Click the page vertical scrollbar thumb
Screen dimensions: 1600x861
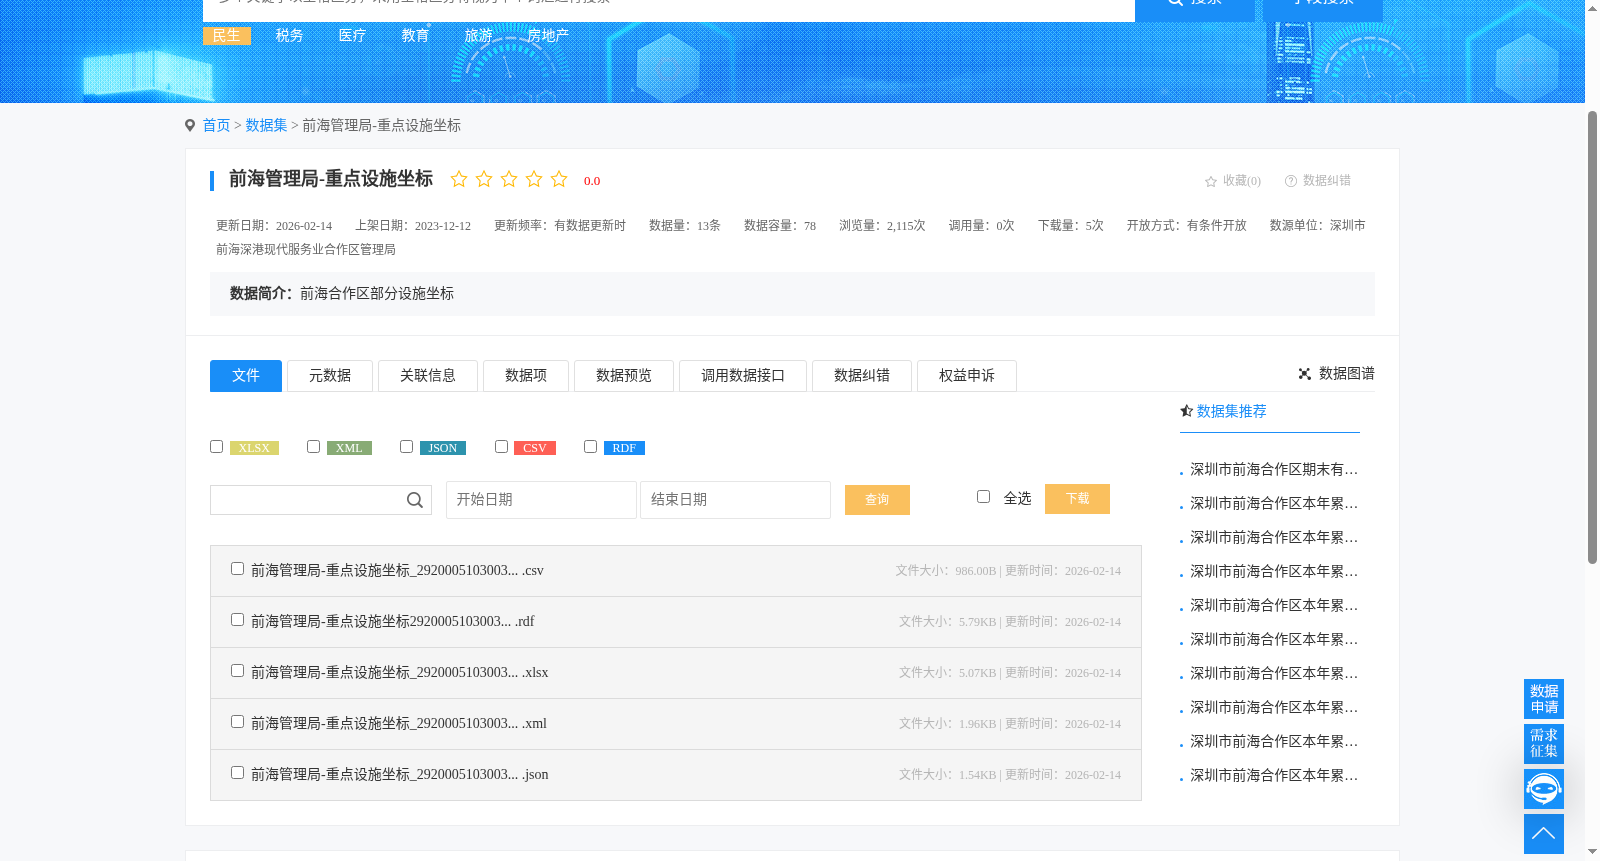(x=1592, y=338)
